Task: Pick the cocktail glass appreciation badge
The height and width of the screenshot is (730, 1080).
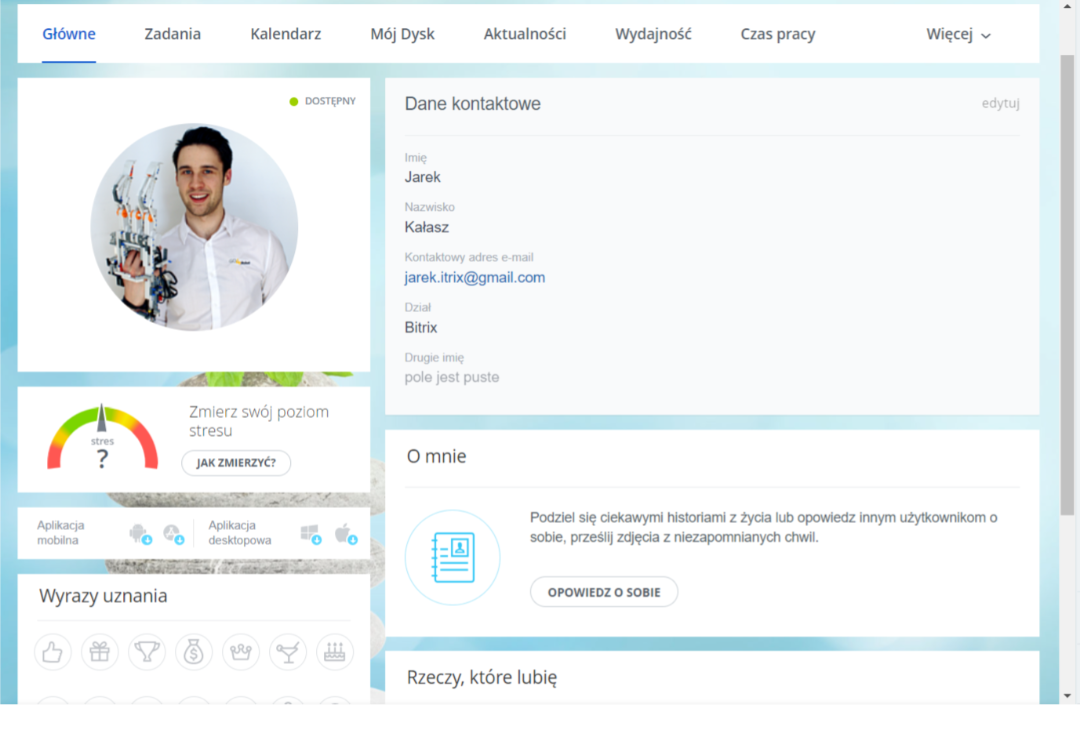Action: (x=288, y=652)
